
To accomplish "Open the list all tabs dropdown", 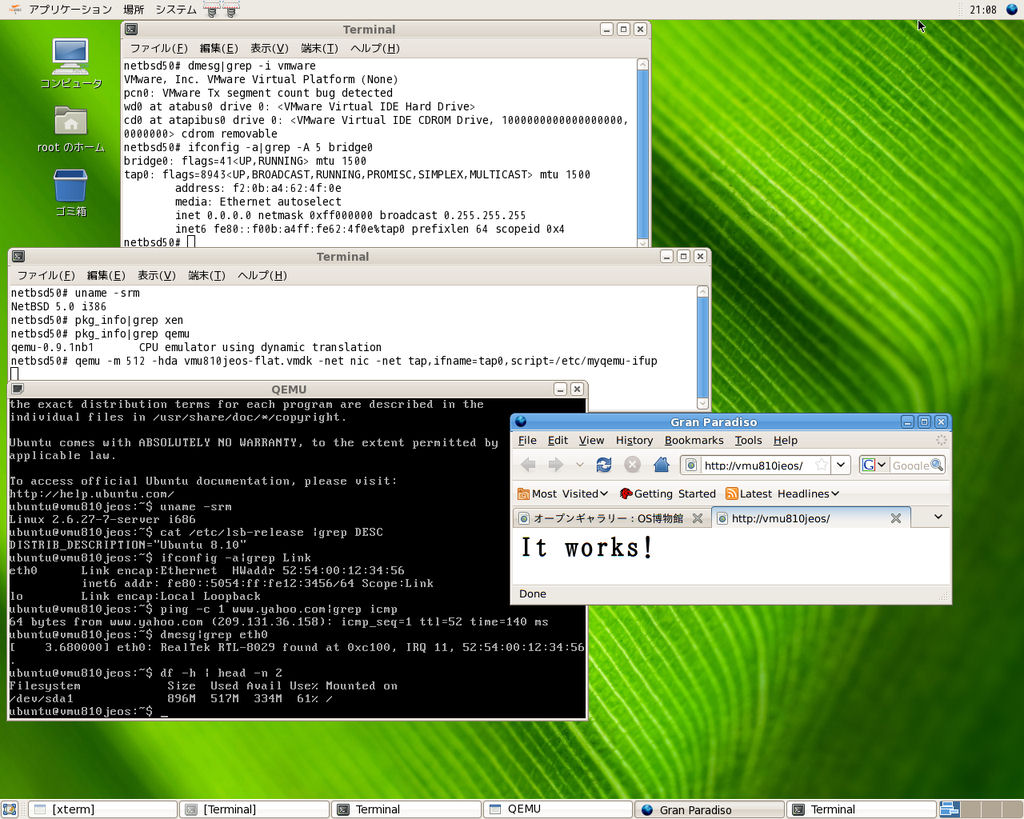I will [x=938, y=517].
